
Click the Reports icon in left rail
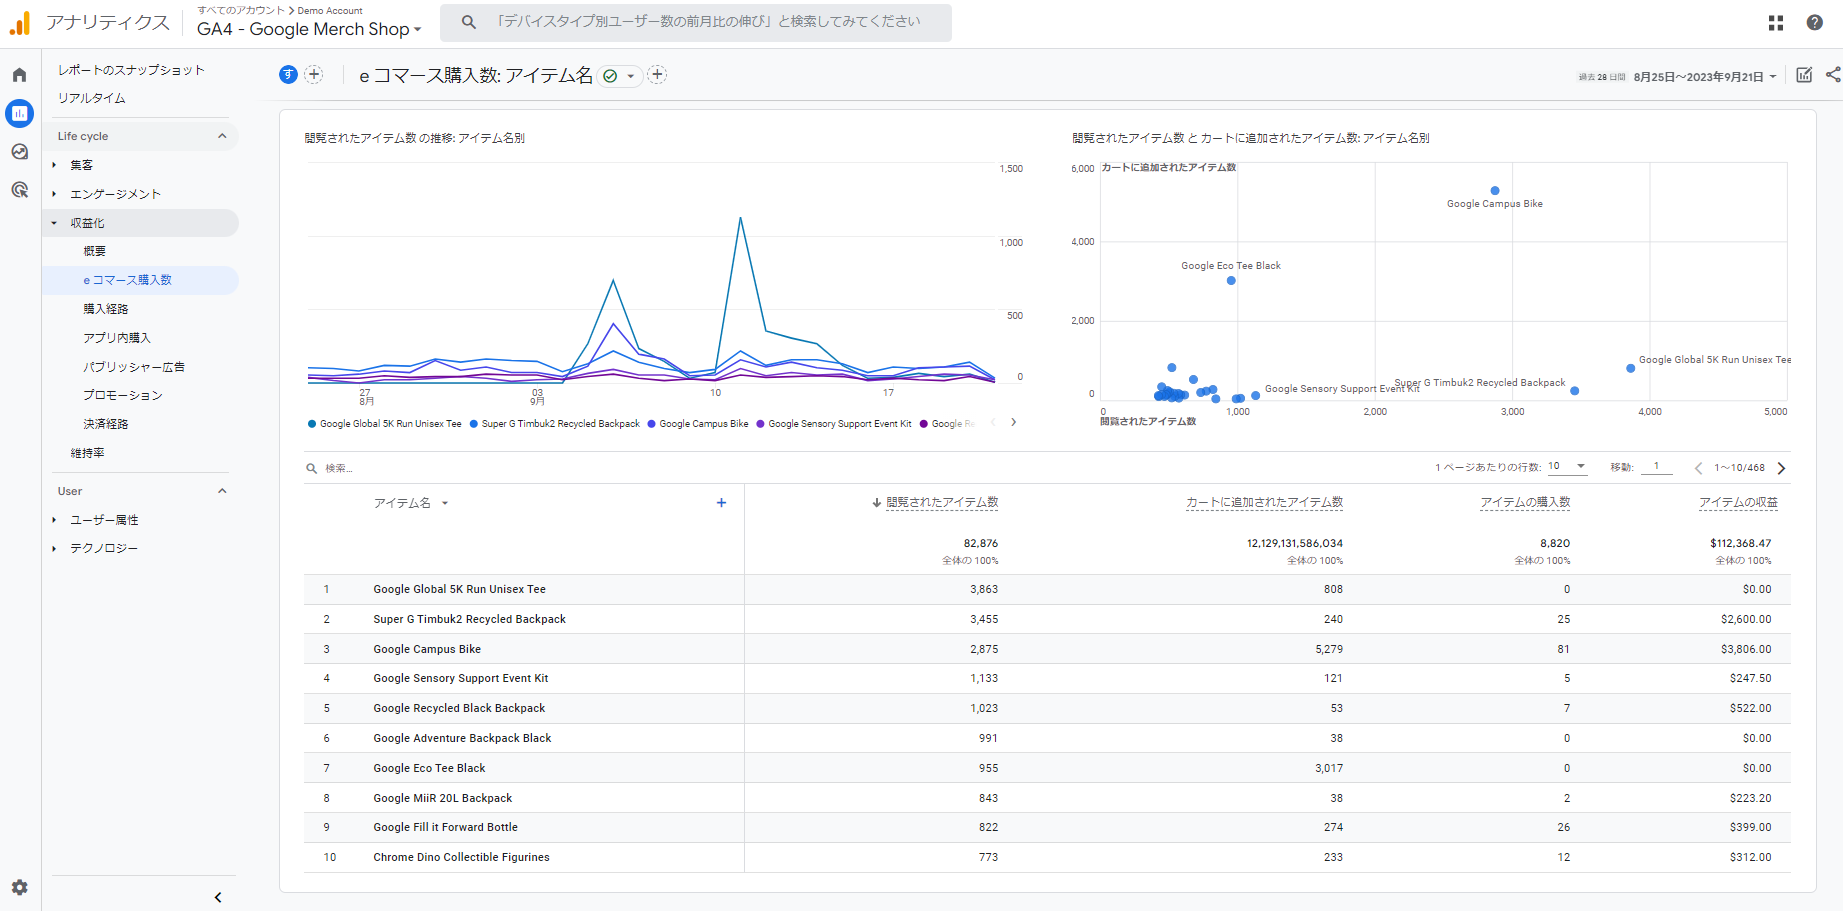click(x=19, y=113)
